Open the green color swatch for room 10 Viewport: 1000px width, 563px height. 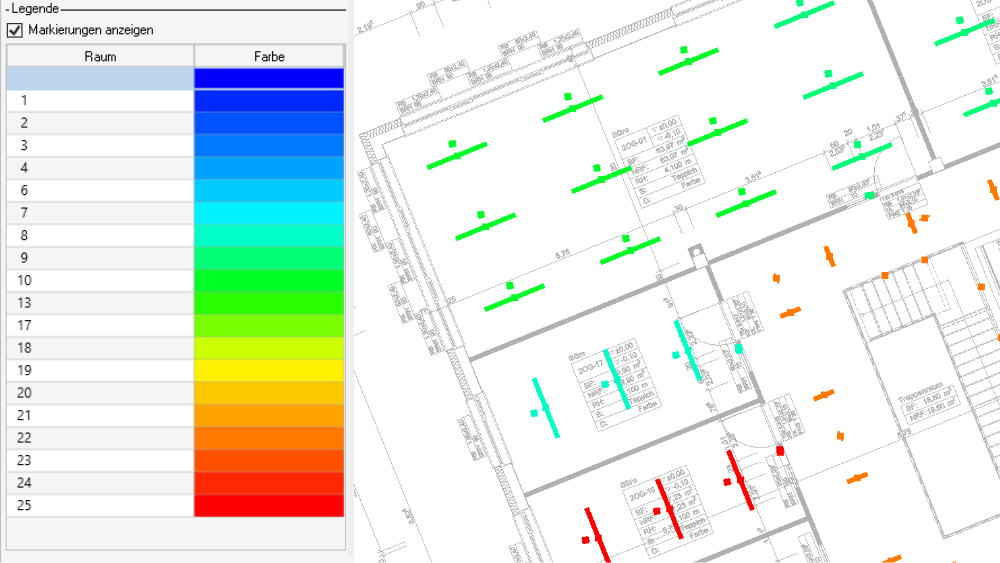click(269, 281)
